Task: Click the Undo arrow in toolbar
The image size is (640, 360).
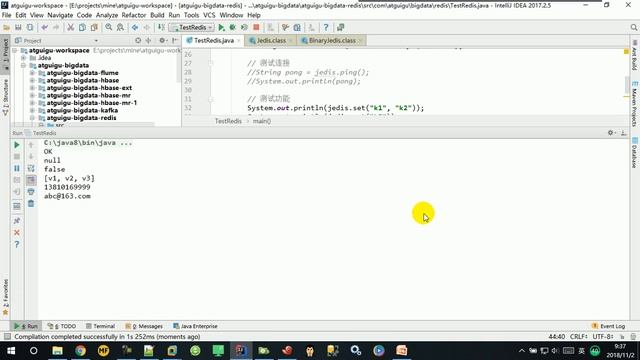Action: [x=44, y=27]
